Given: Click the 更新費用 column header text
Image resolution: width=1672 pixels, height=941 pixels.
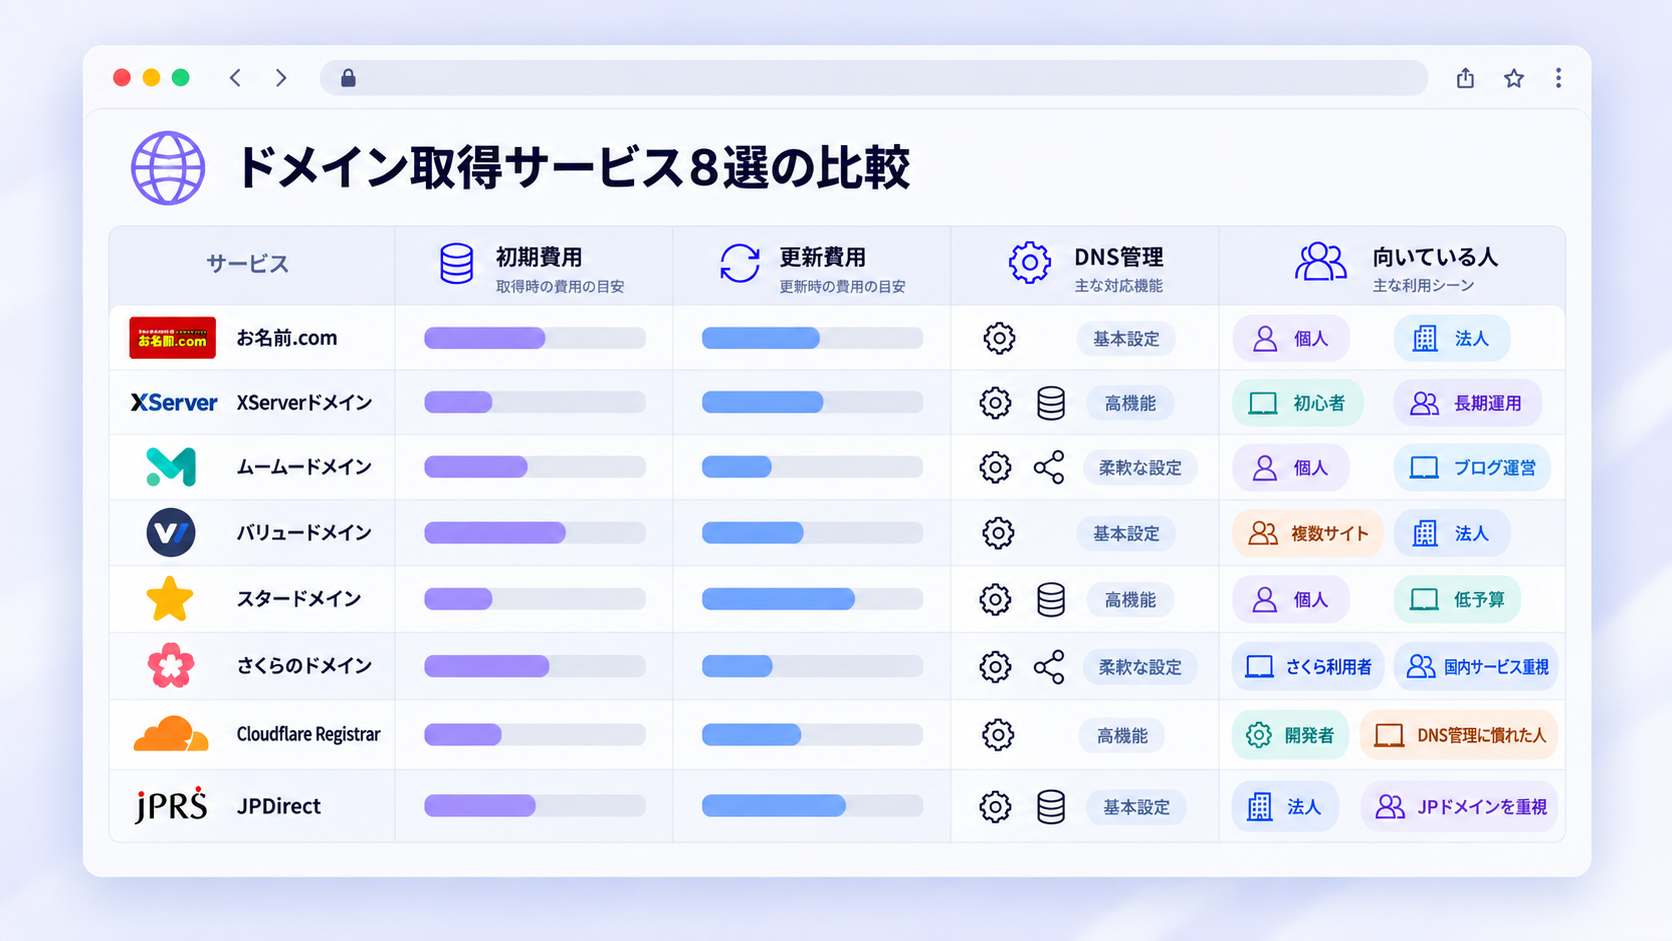Looking at the screenshot, I should pyautogui.click(x=822, y=257).
